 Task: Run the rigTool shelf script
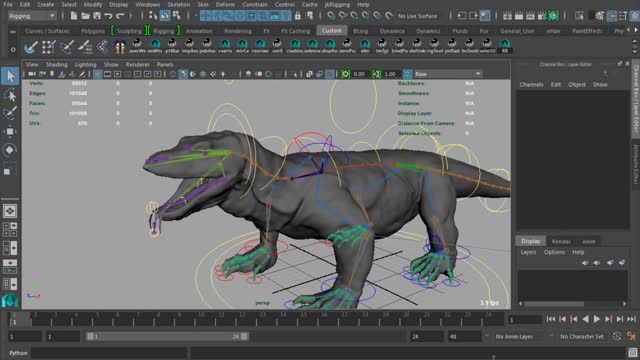point(434,46)
